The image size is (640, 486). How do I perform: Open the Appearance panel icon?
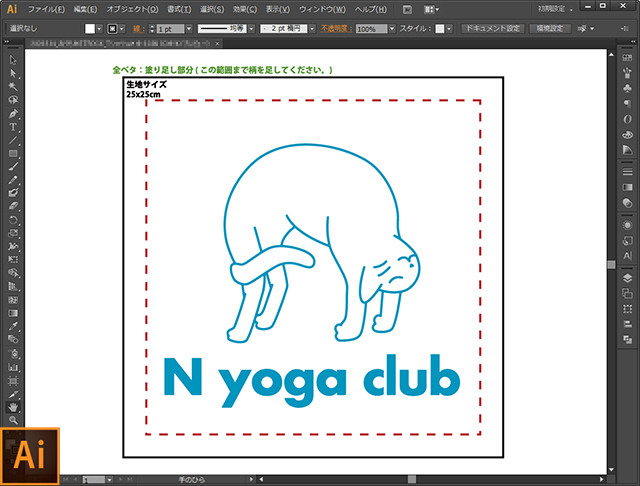pos(627,223)
